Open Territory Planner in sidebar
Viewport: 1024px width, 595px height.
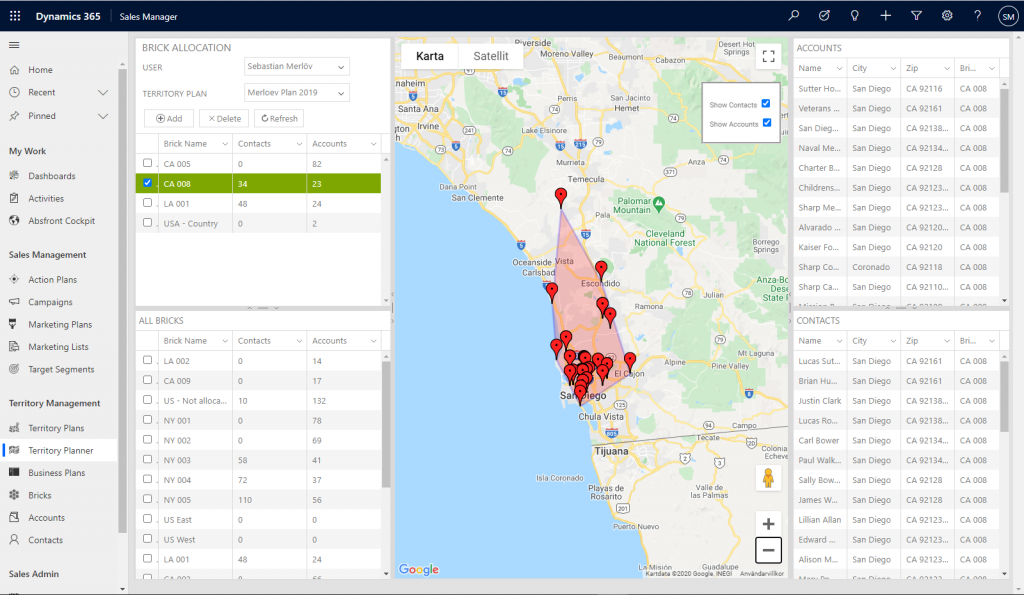61,451
